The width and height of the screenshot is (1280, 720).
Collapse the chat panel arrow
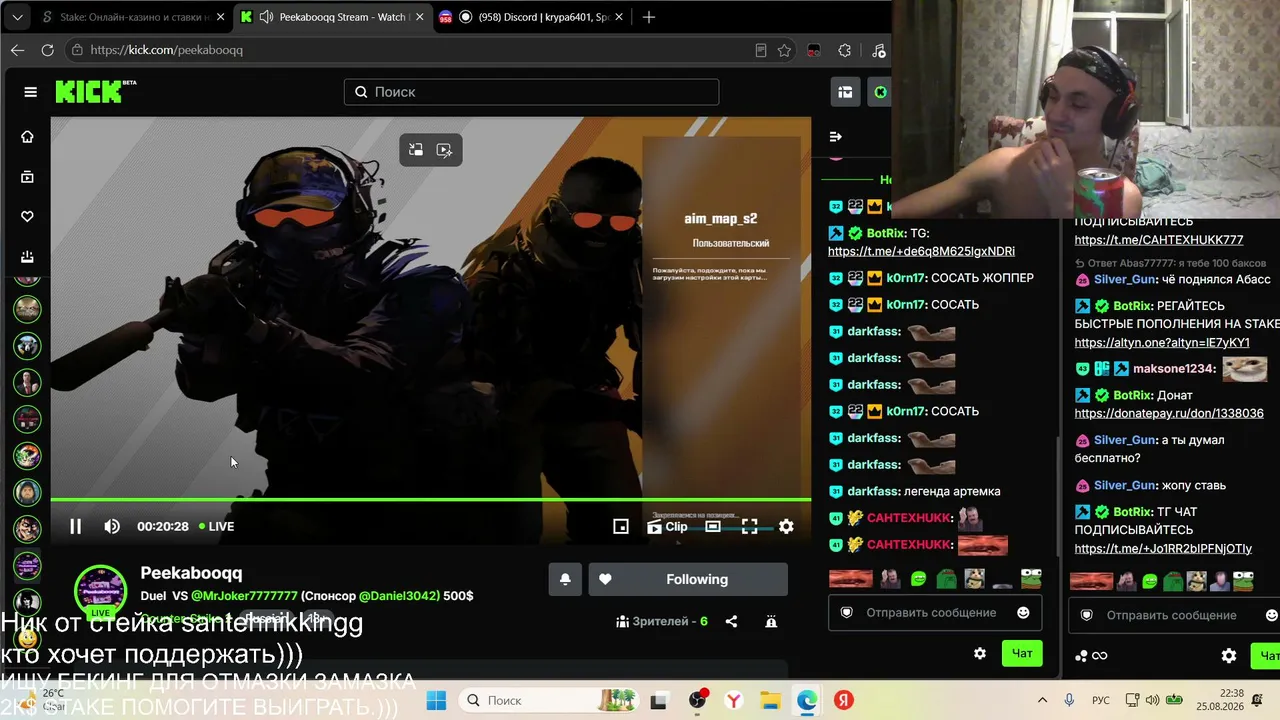click(x=836, y=137)
